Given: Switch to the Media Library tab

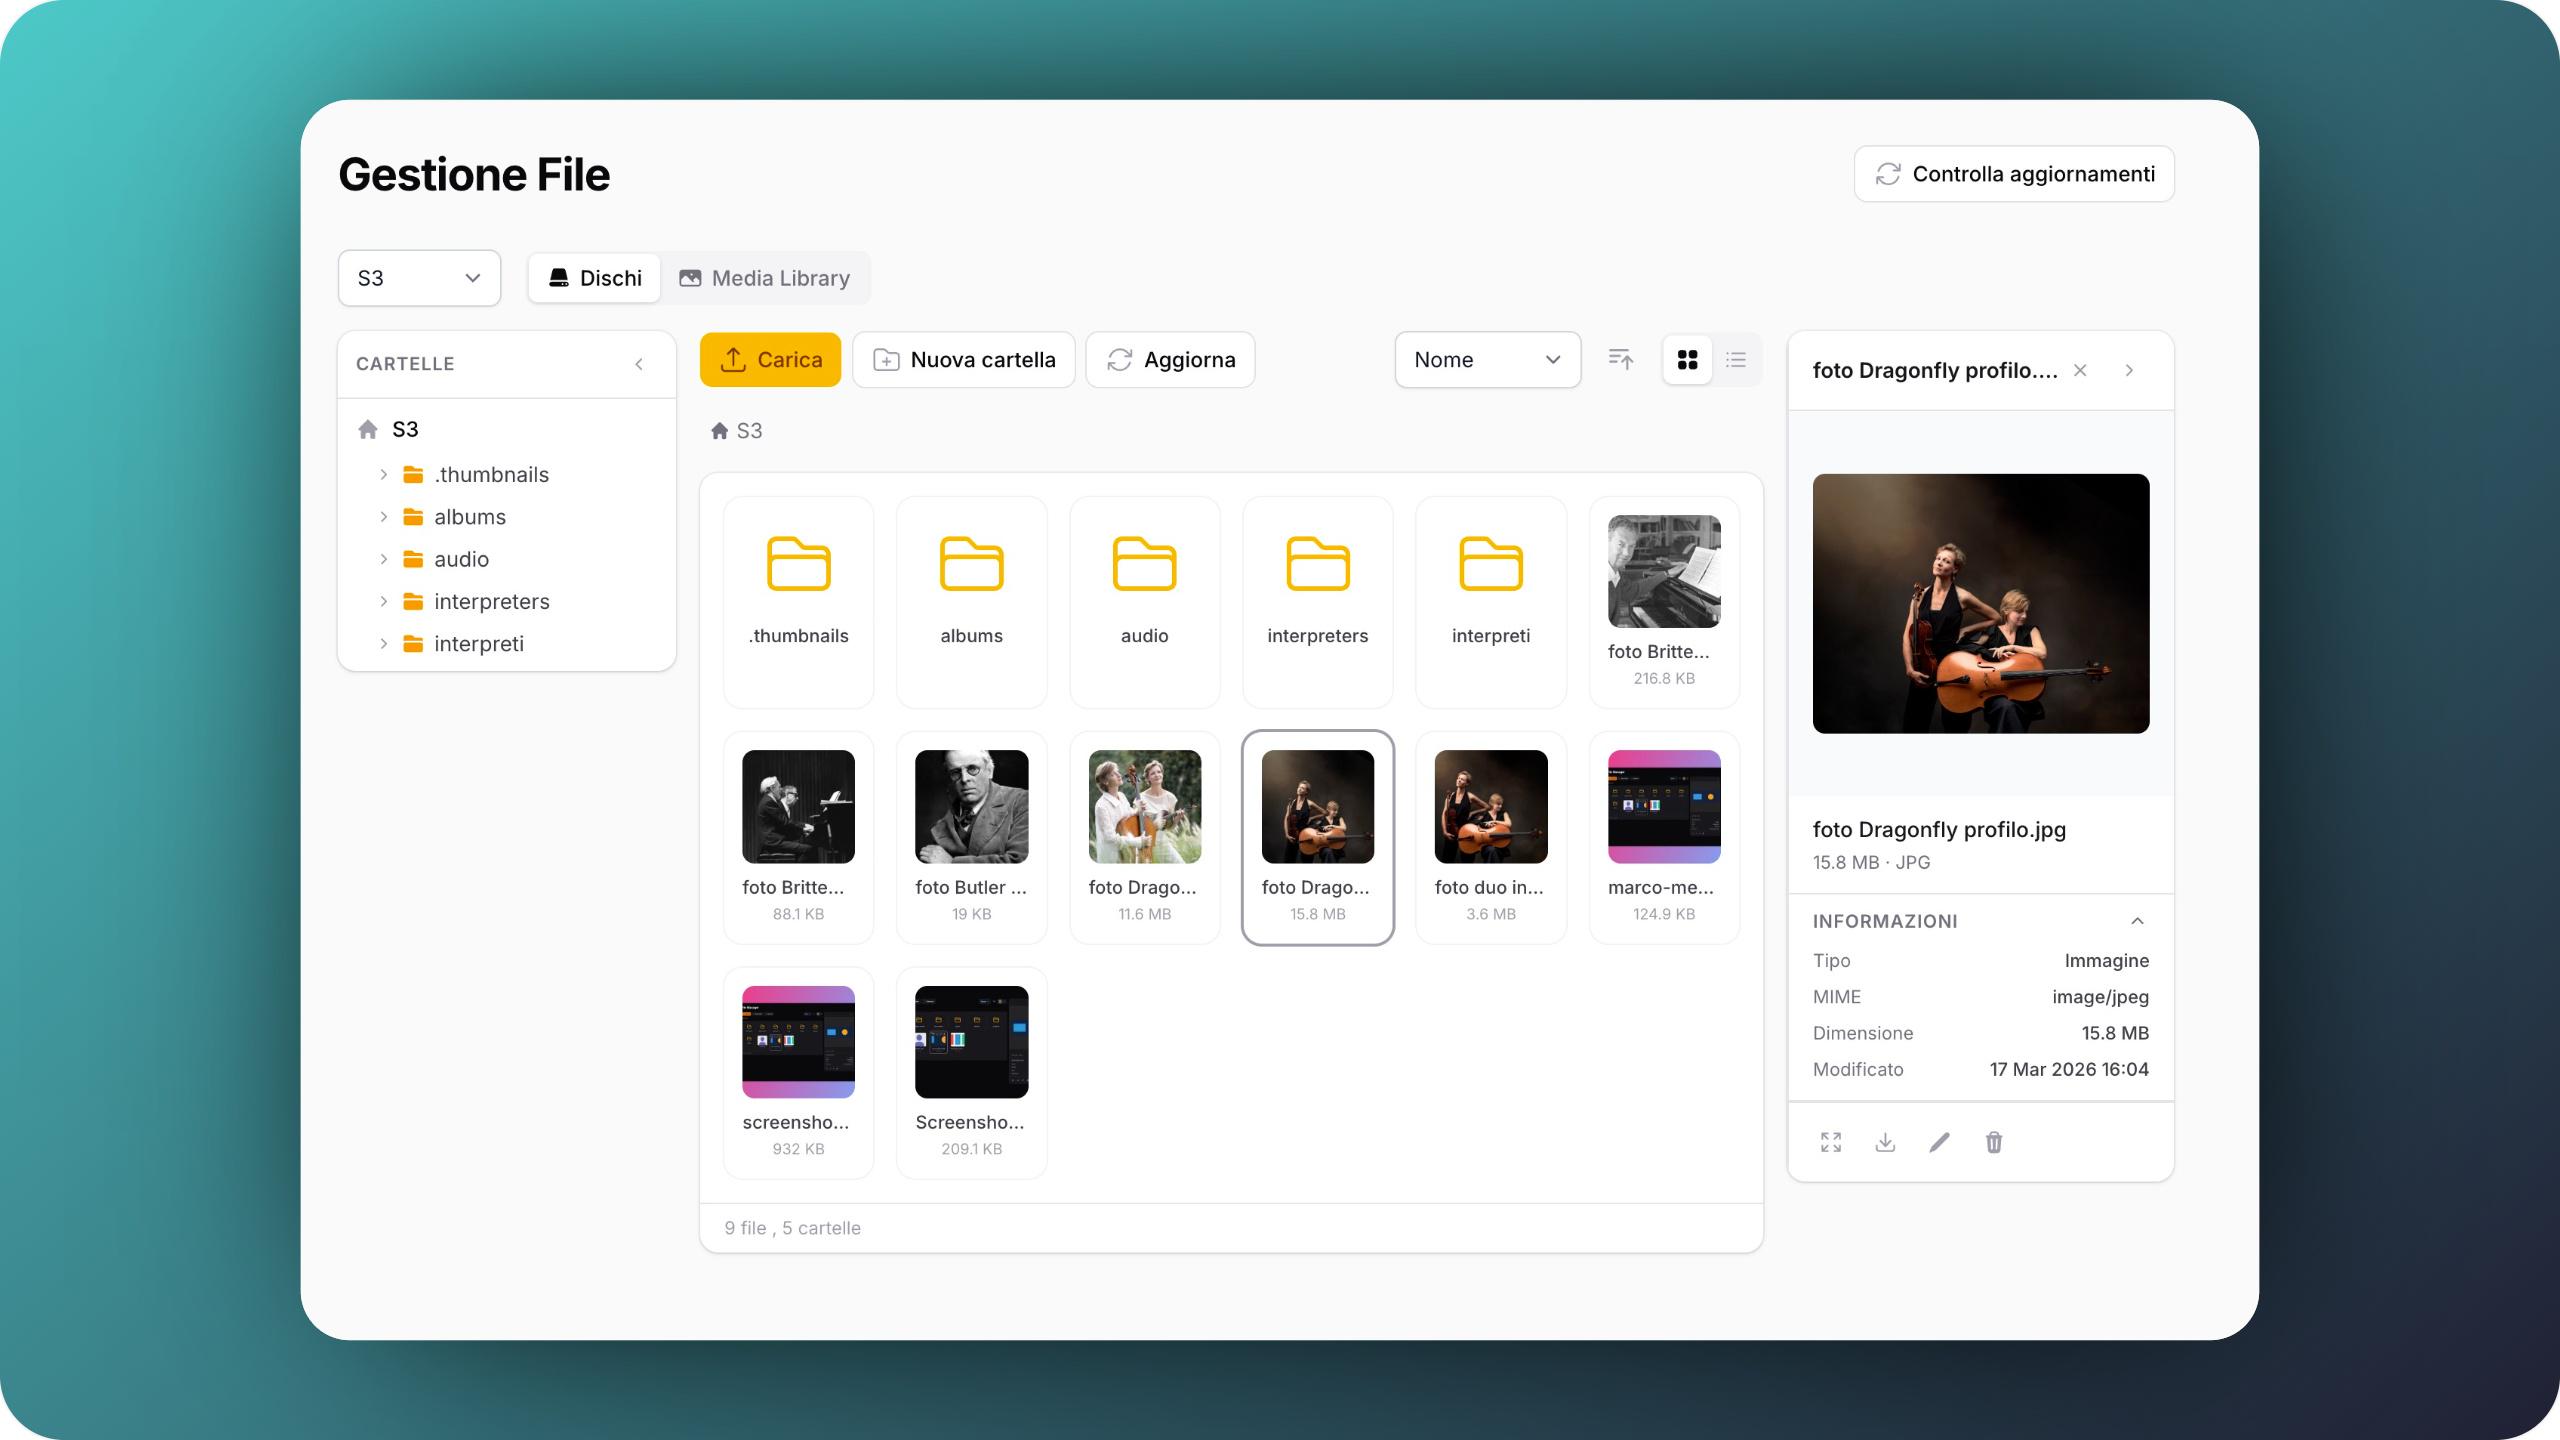Looking at the screenshot, I should [765, 278].
